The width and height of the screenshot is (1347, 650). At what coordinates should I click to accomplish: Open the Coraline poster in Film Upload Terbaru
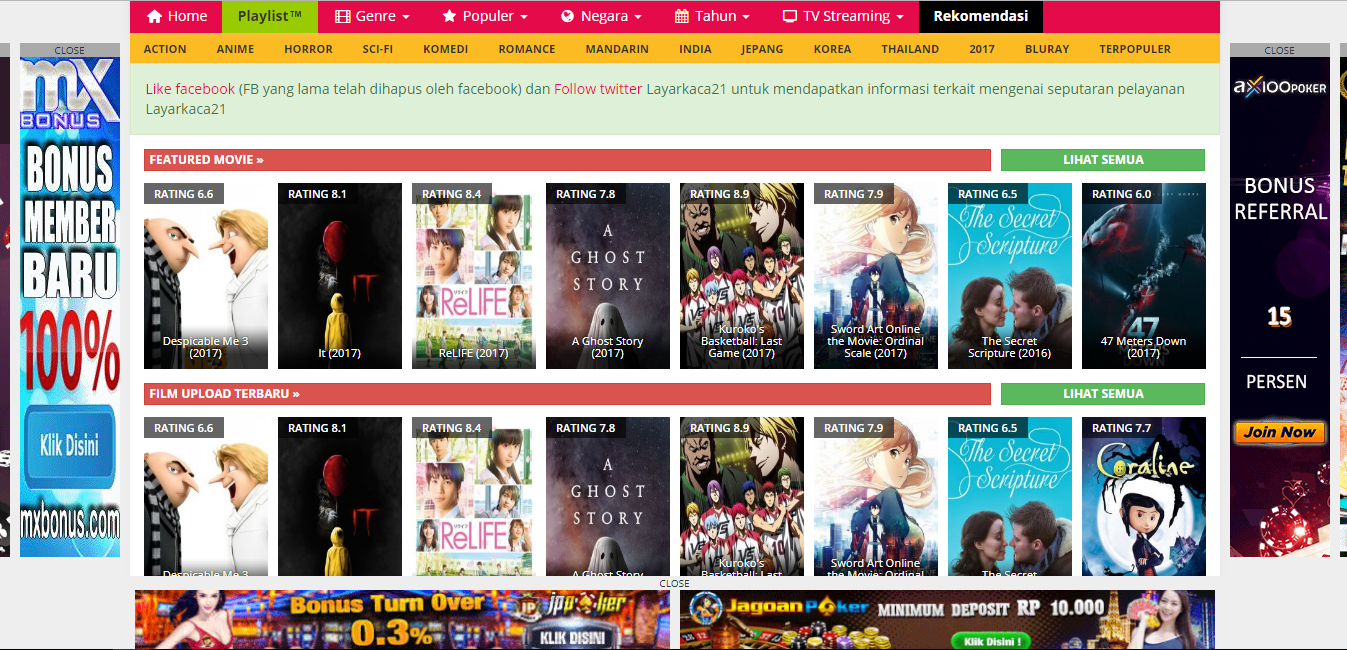pyautogui.click(x=1144, y=496)
